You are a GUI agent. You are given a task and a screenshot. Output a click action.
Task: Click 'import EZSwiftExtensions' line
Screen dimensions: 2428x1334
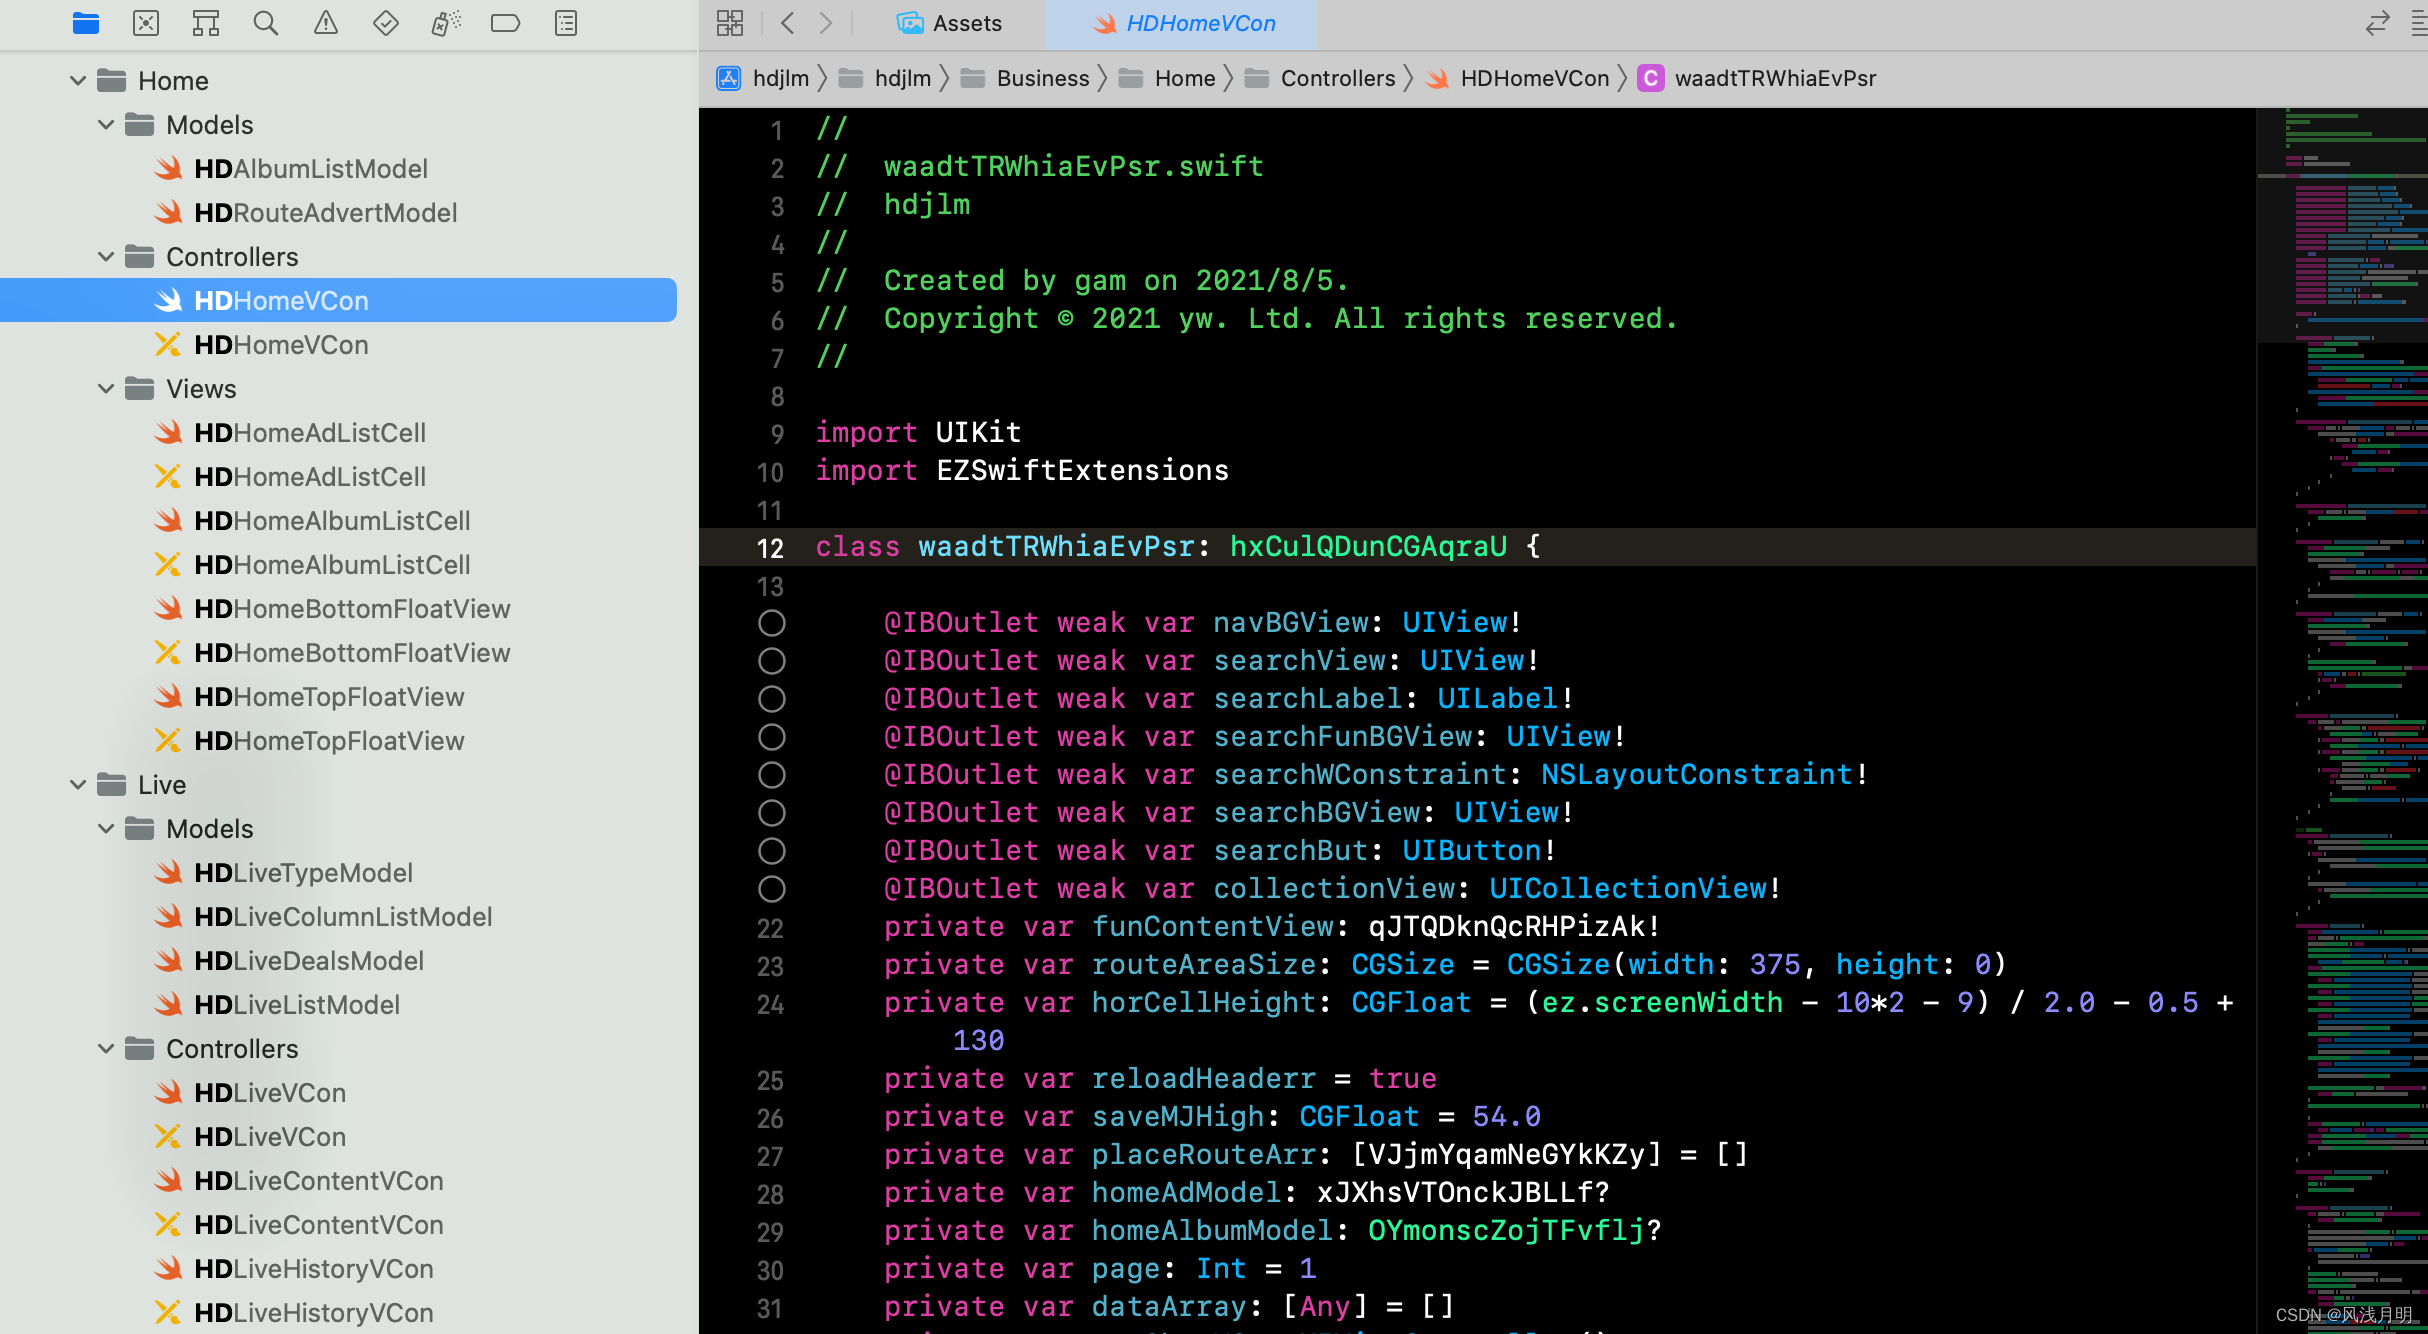pos(1022,470)
